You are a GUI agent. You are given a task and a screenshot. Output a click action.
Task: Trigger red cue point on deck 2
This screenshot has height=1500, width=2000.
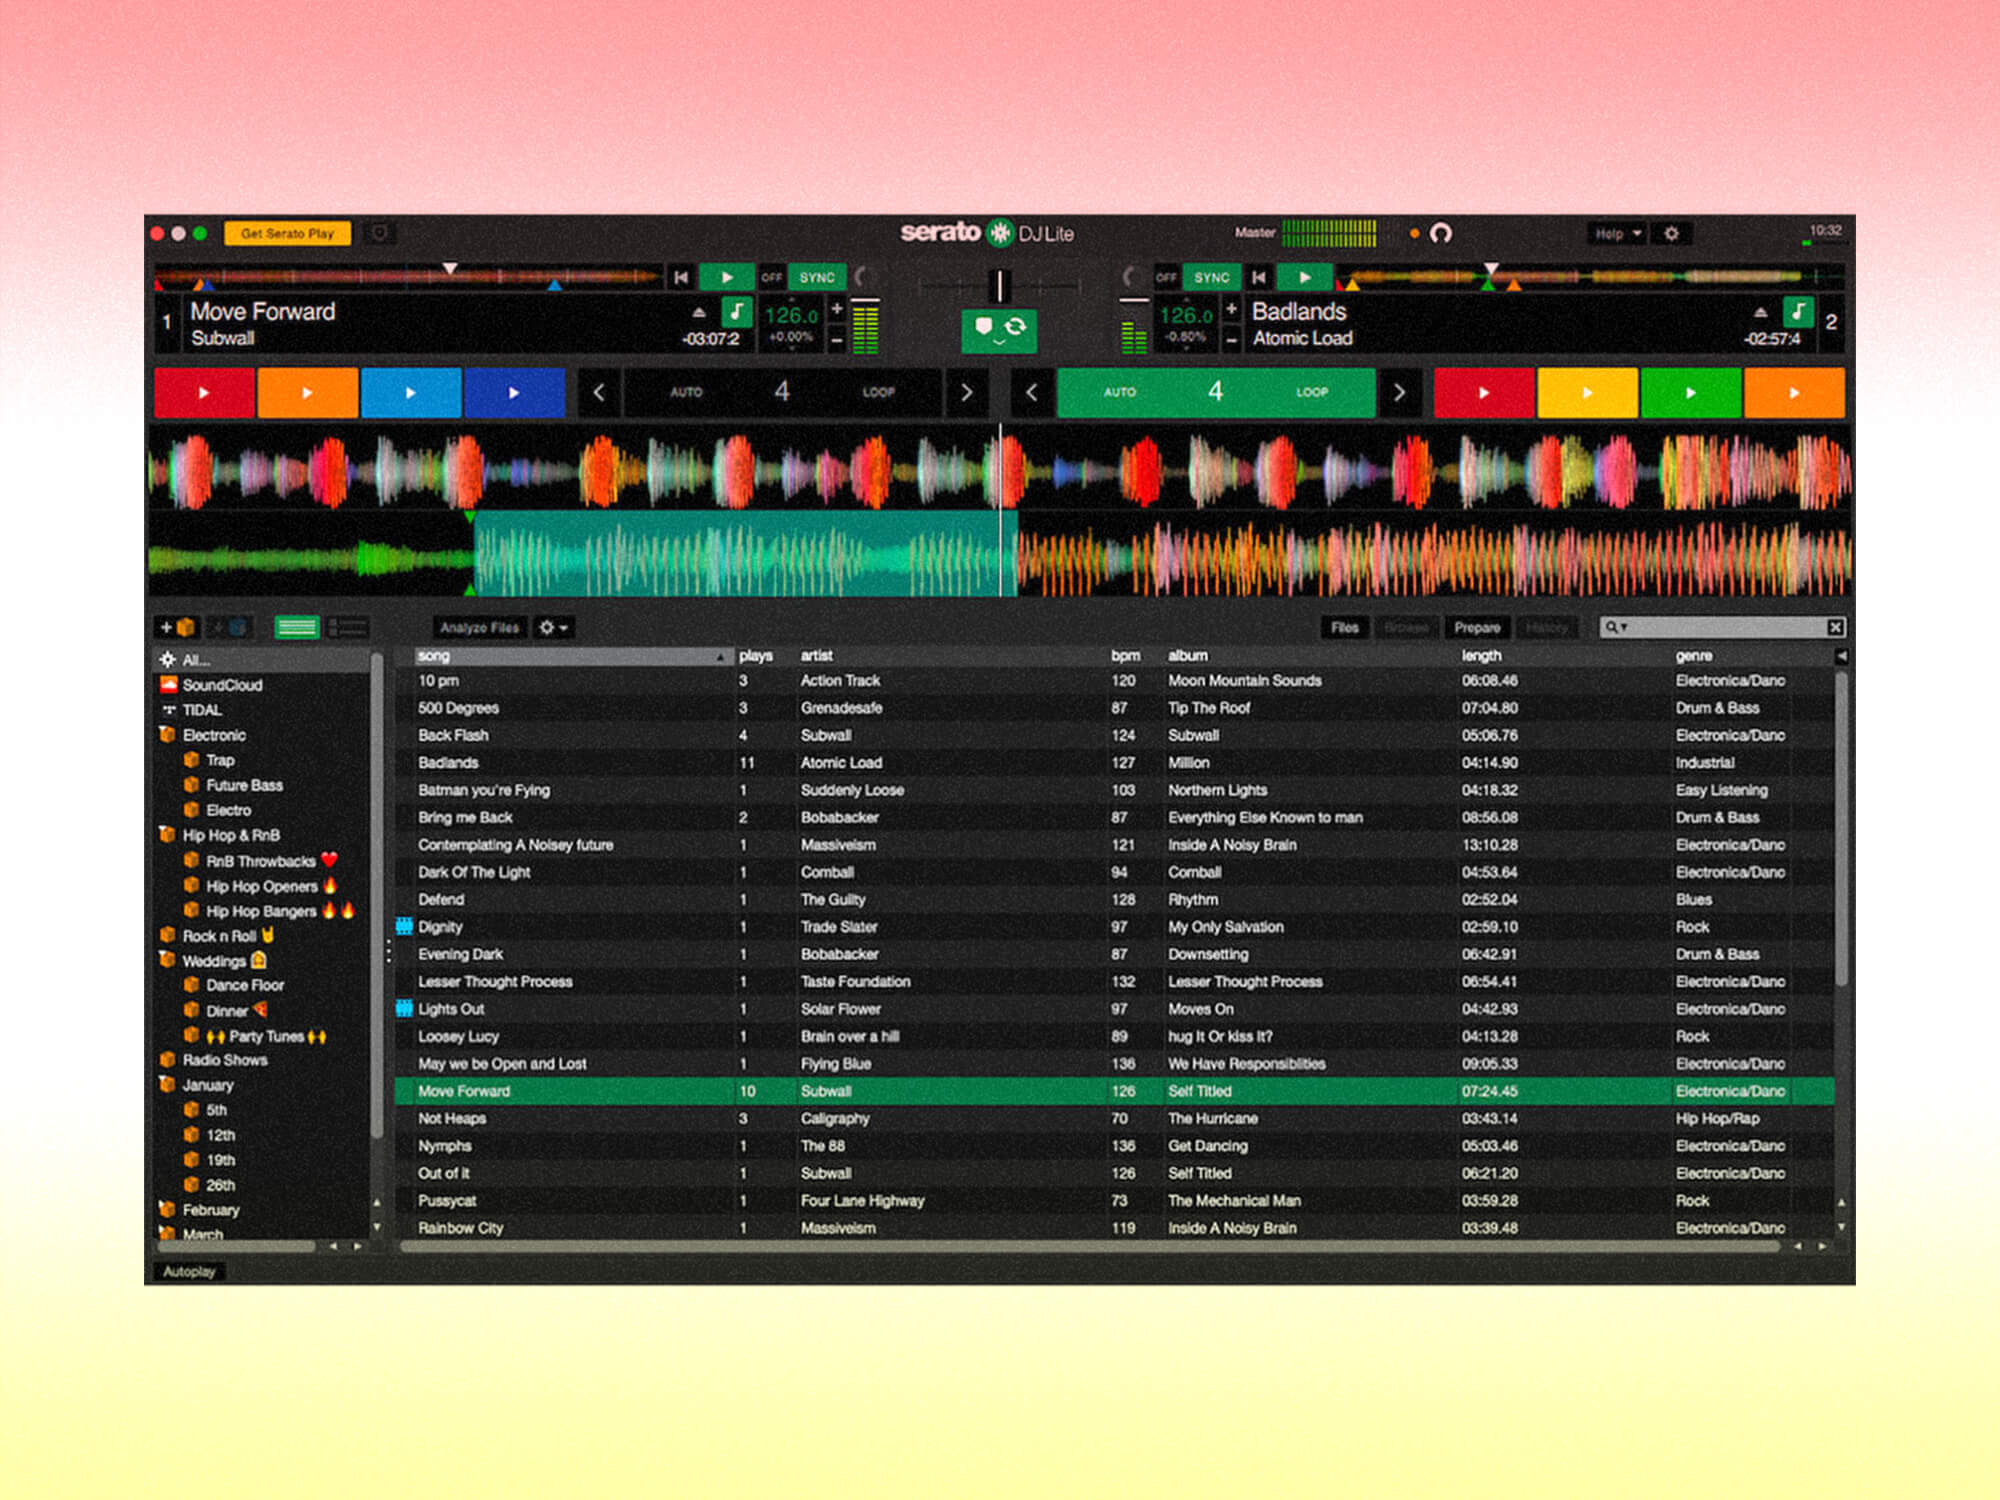pyautogui.click(x=1484, y=392)
